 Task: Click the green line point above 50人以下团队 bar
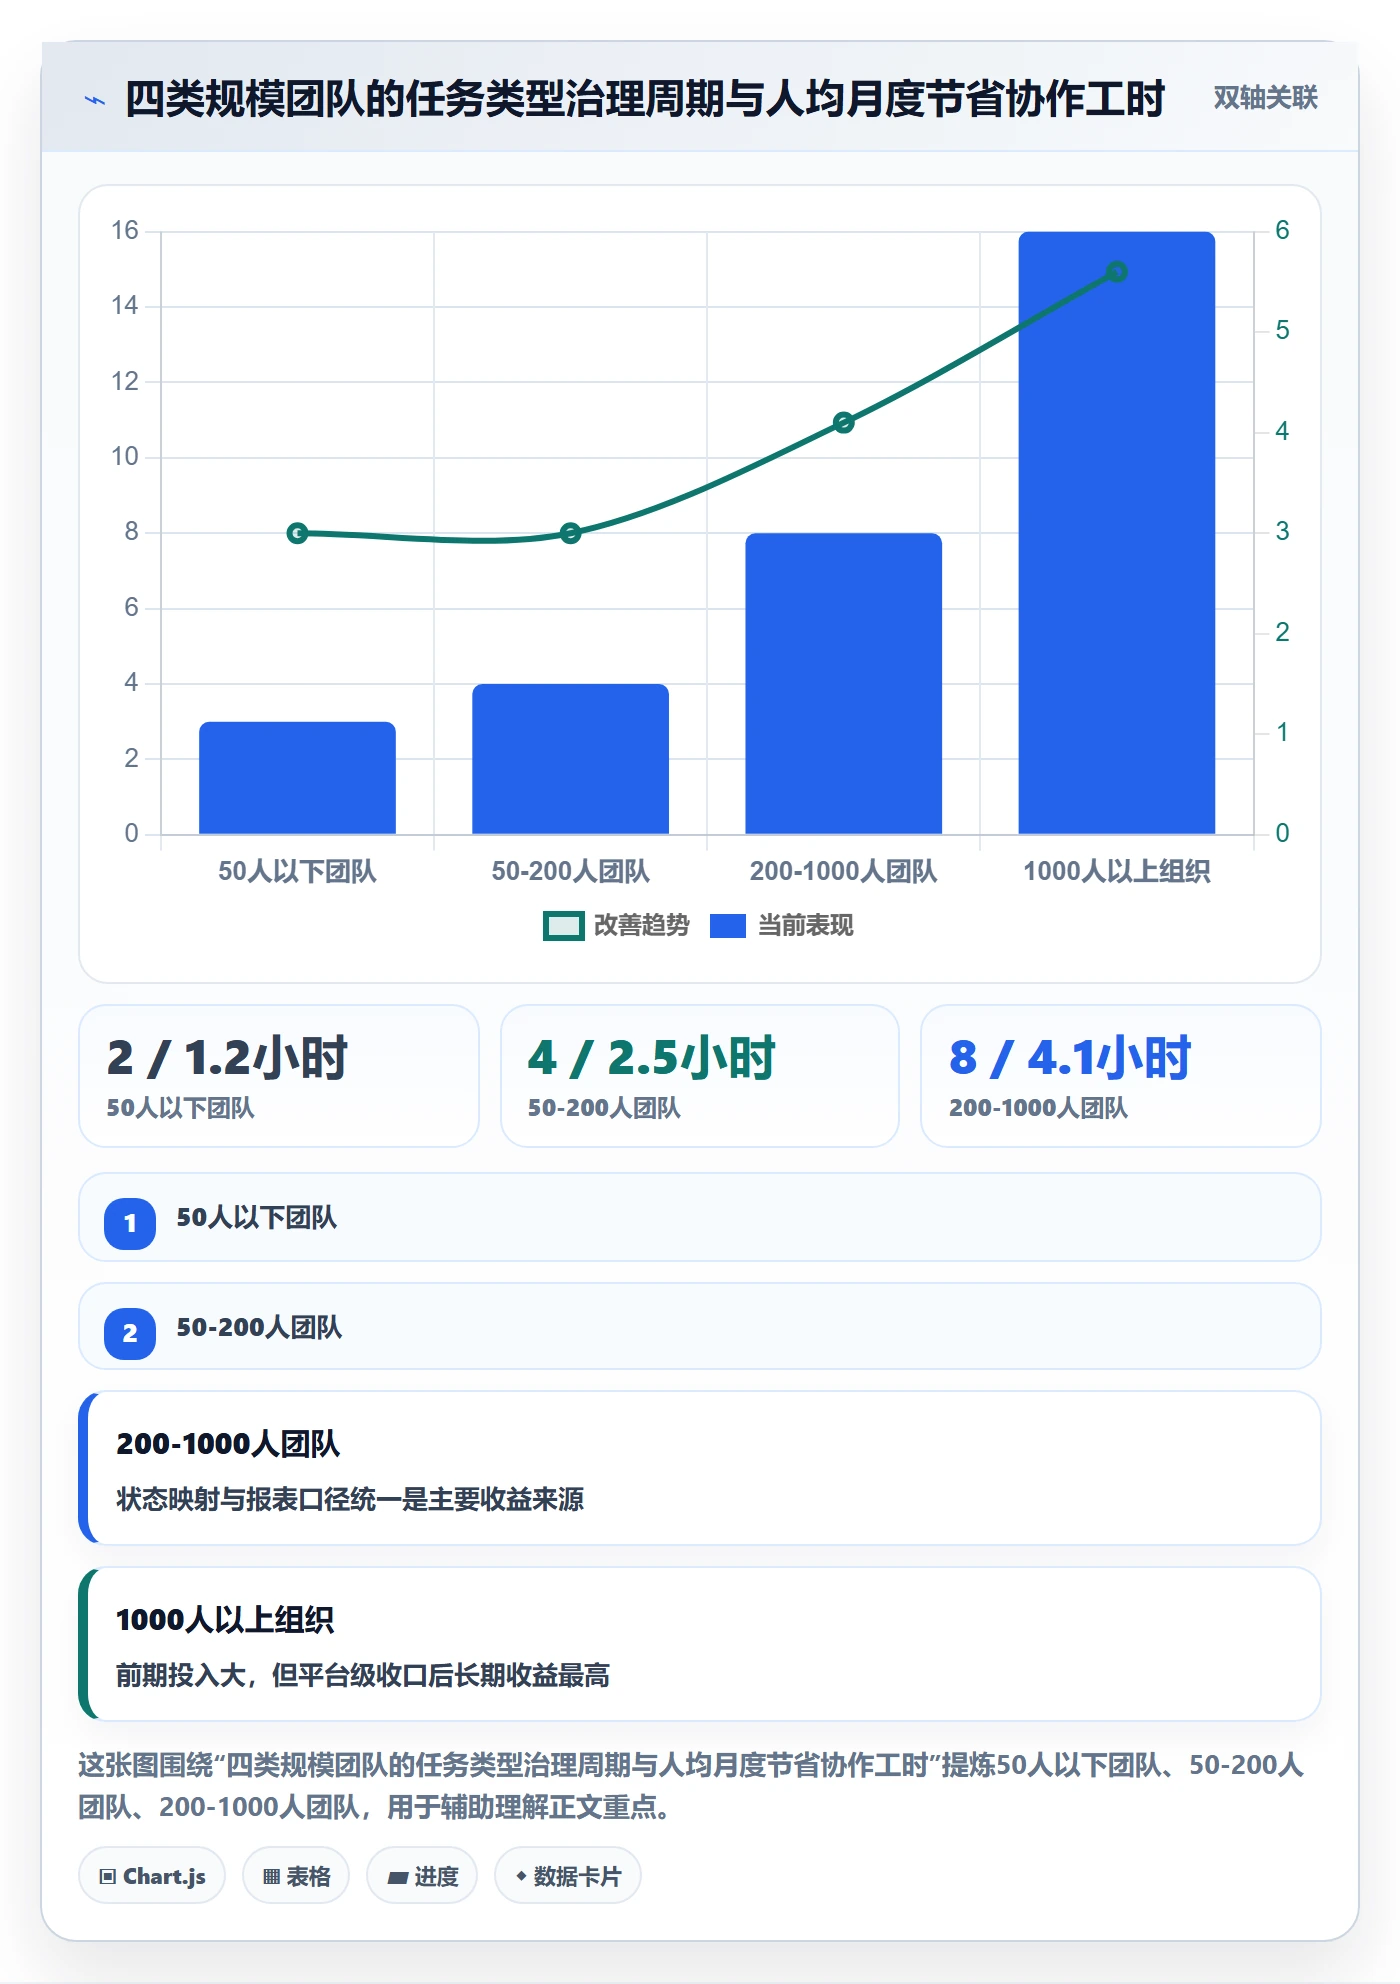(297, 533)
